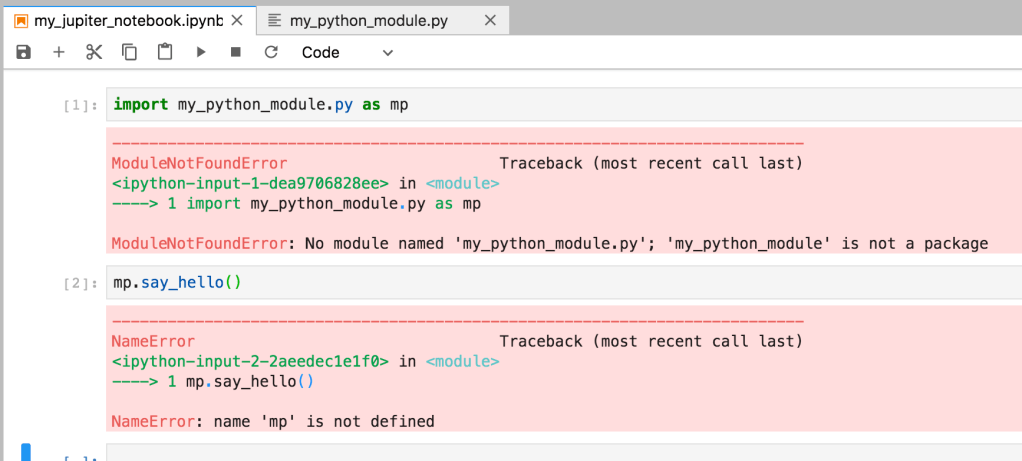Save the notebook with the floppy disk icon

click(x=23, y=52)
